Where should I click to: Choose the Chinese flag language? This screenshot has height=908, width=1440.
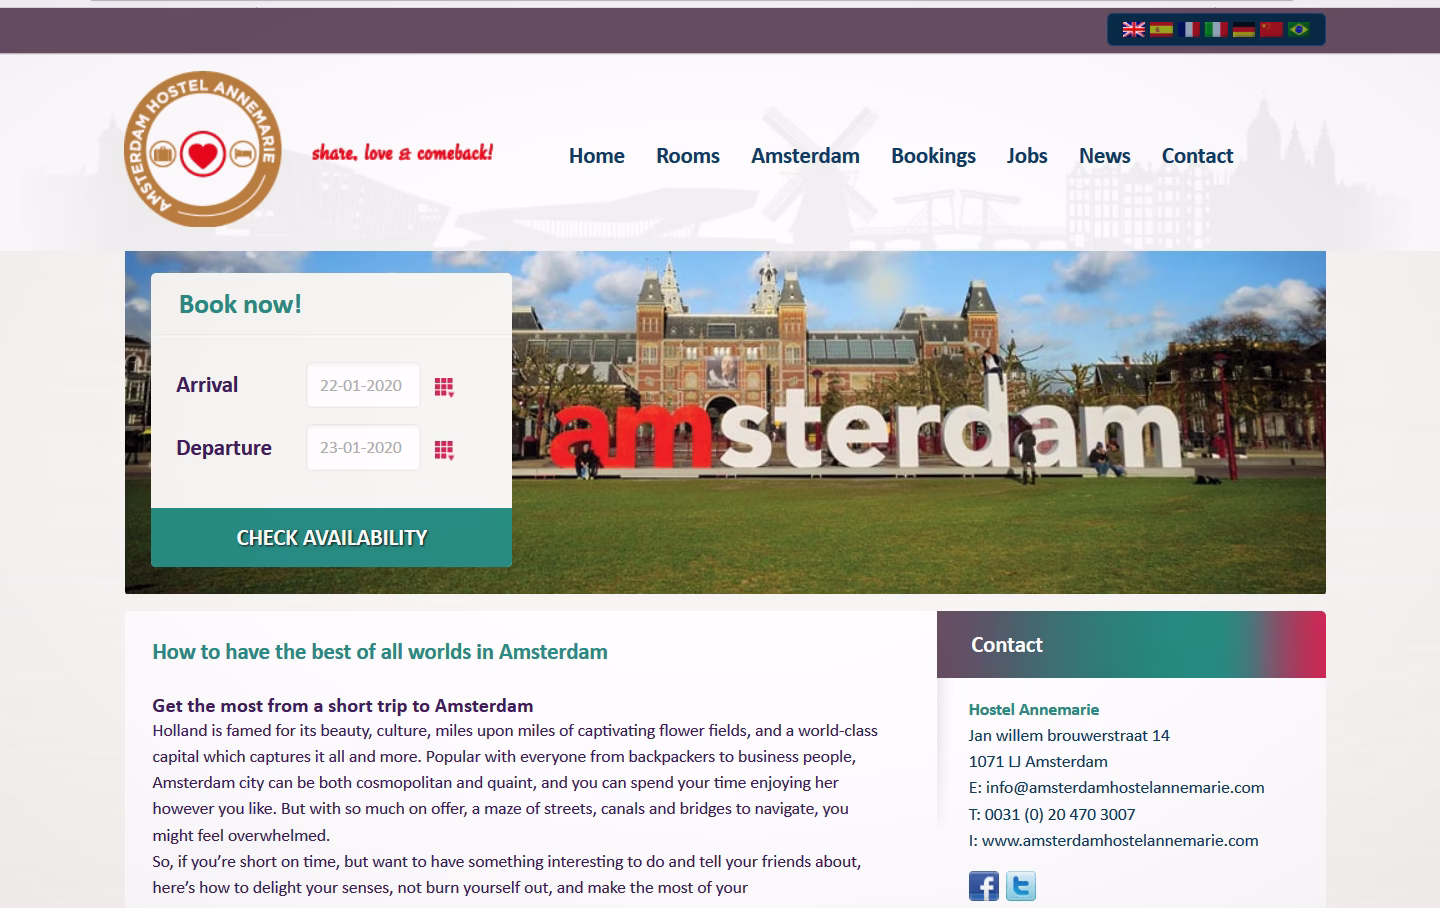coord(1271,29)
